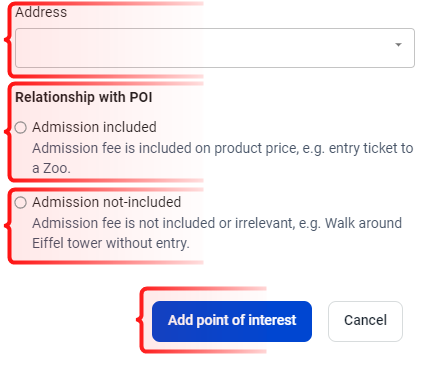
Task: Click the Add point of interest button
Action: pyautogui.click(x=232, y=321)
